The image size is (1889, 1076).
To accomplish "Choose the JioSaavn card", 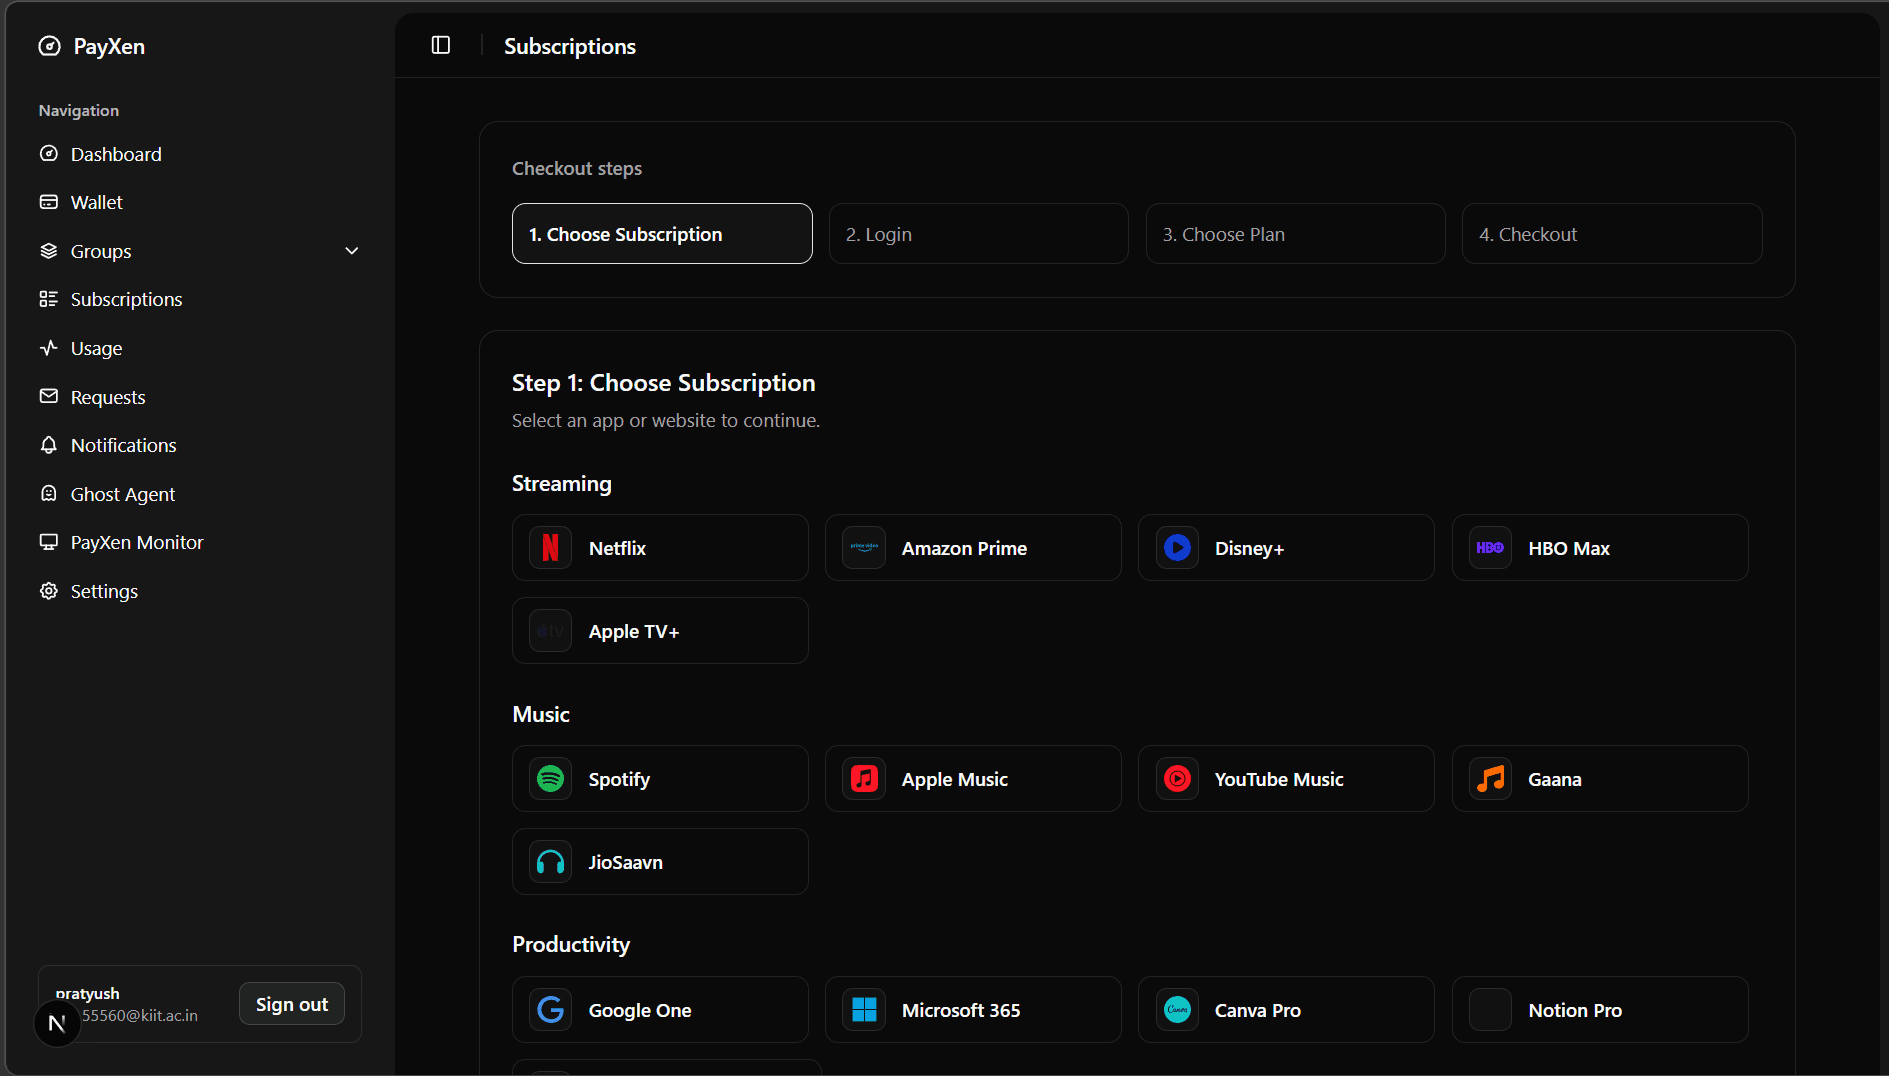I will (660, 862).
